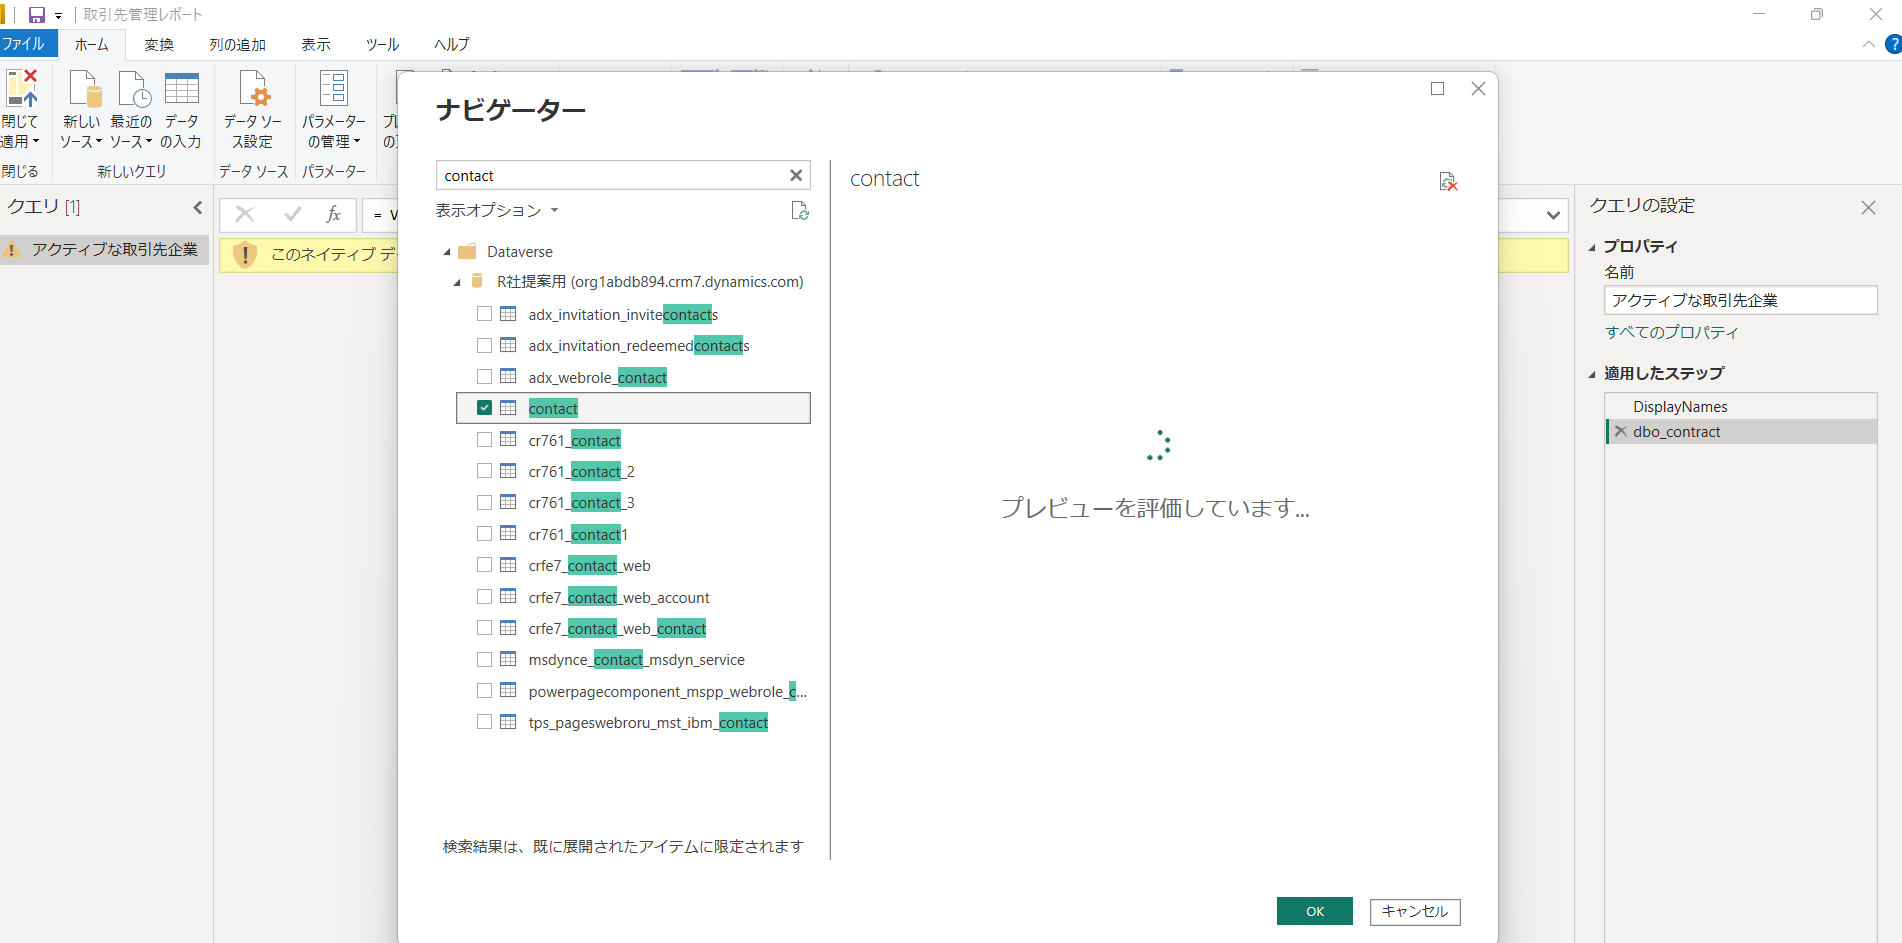This screenshot has height=943, width=1902.
Task: Check the powerpagecomponent_mspp_webrole checkbox
Action: tap(484, 691)
